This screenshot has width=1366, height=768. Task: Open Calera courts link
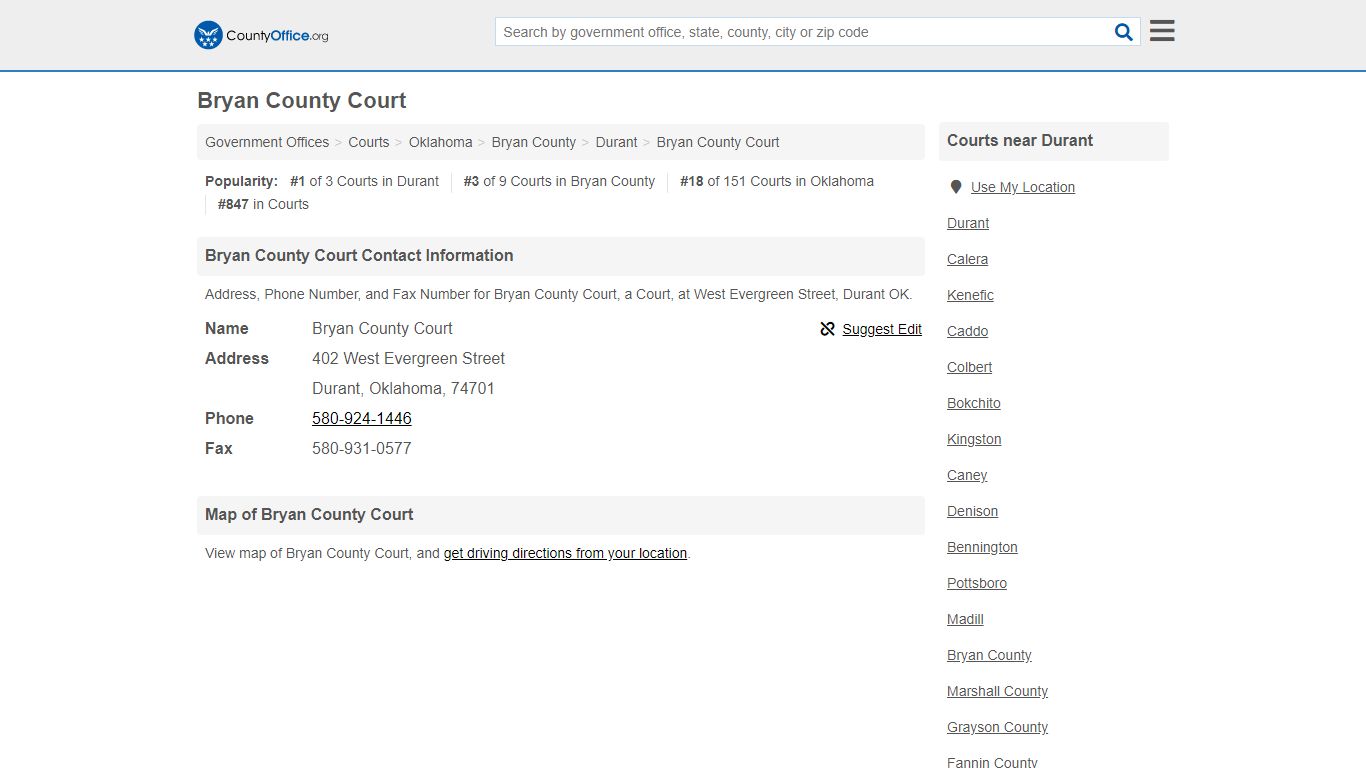[967, 259]
